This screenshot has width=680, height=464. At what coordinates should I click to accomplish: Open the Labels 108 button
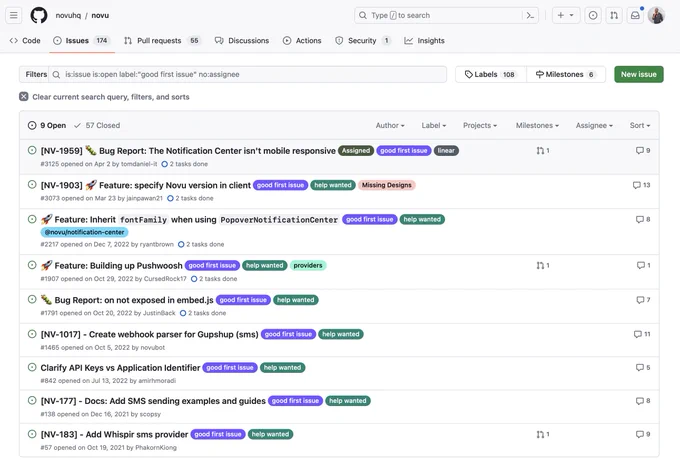click(490, 74)
